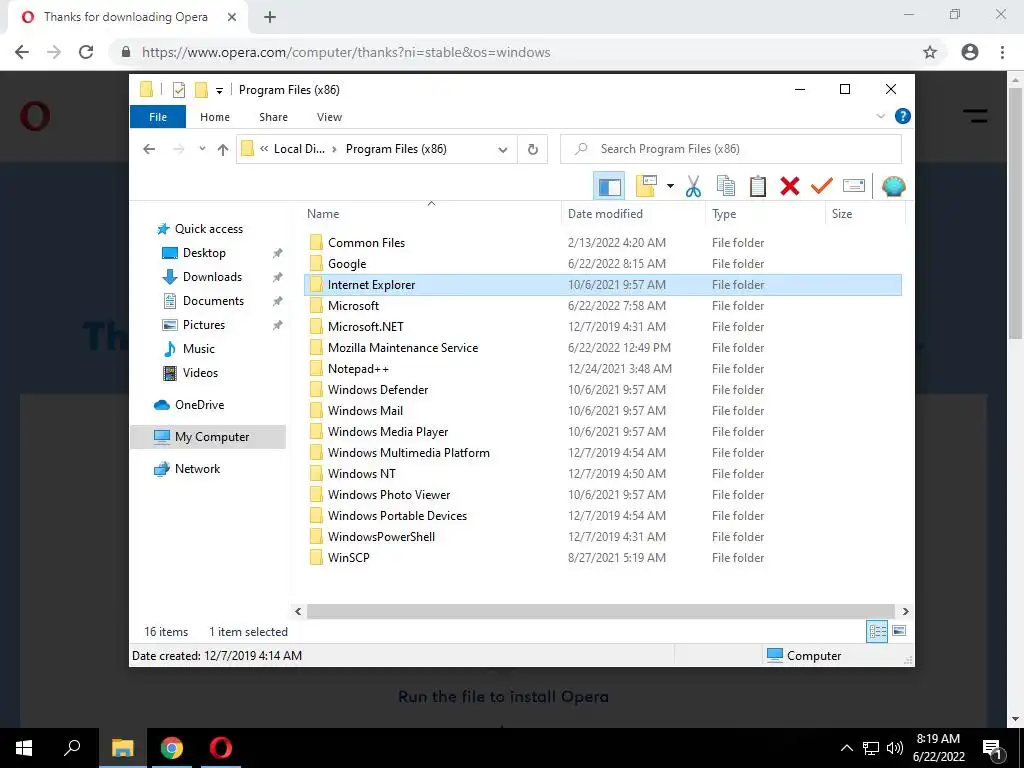Viewport: 1024px width, 768px height.
Task: Open the Chrome three-dot menu
Action: (x=1002, y=52)
